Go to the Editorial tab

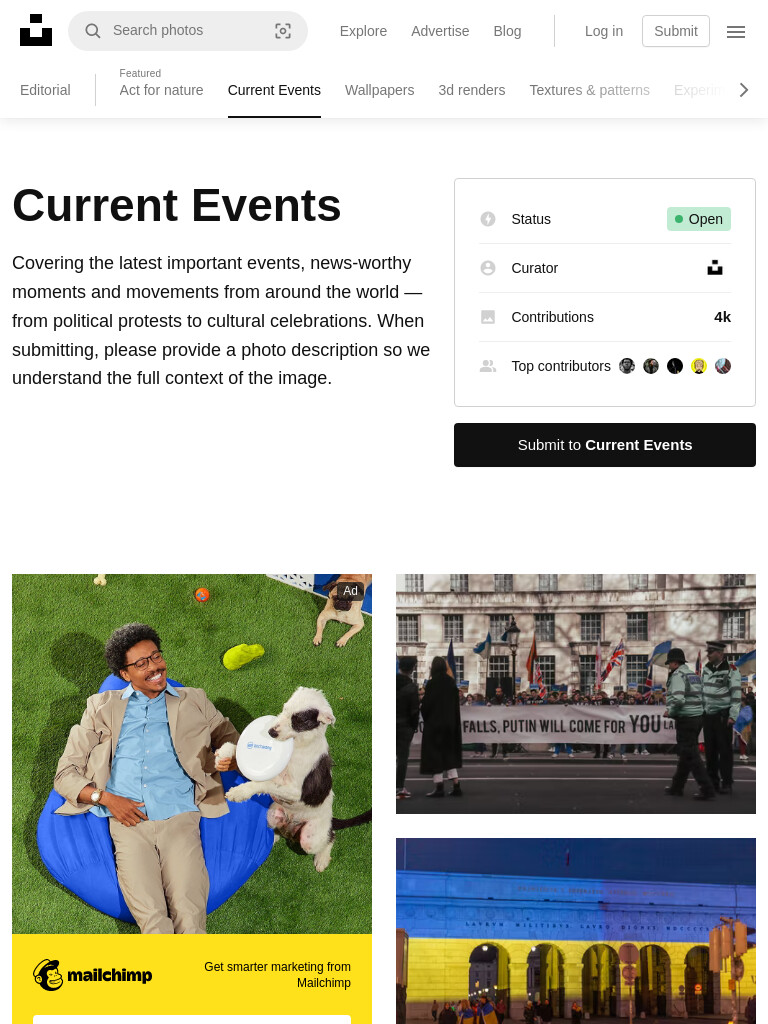[45, 90]
